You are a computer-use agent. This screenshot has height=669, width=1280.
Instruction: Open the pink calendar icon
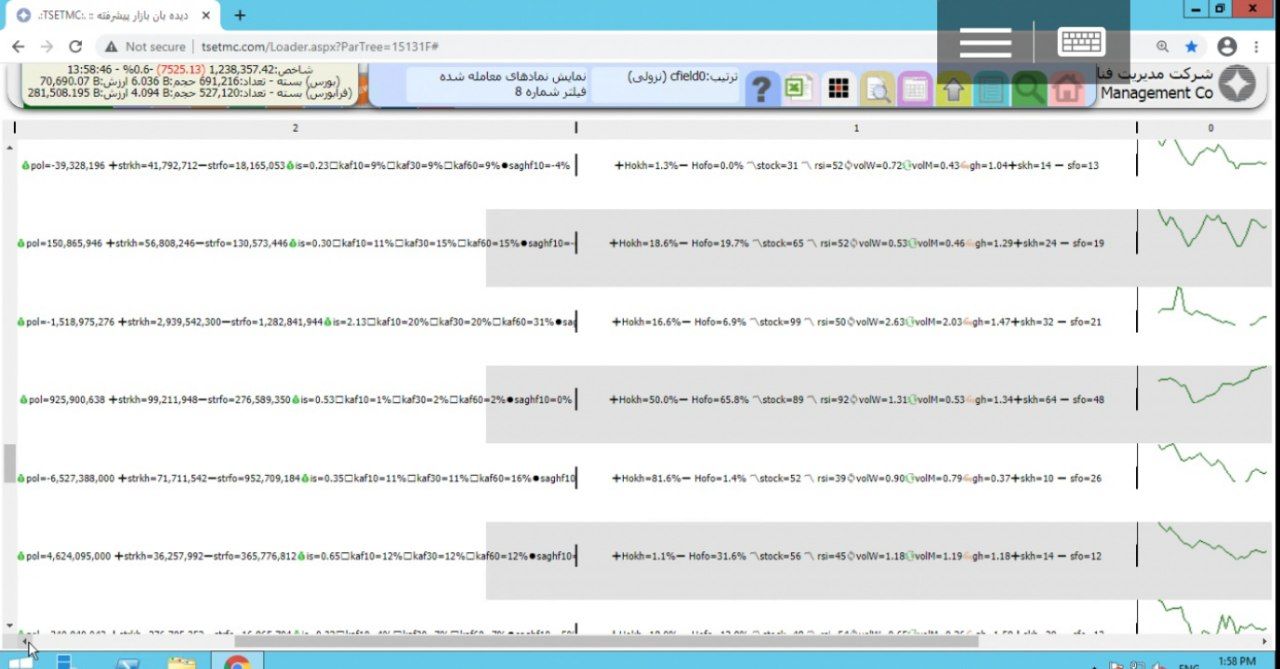point(915,89)
